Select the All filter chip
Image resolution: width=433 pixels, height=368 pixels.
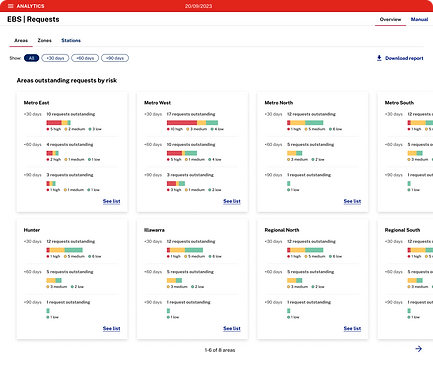point(31,58)
